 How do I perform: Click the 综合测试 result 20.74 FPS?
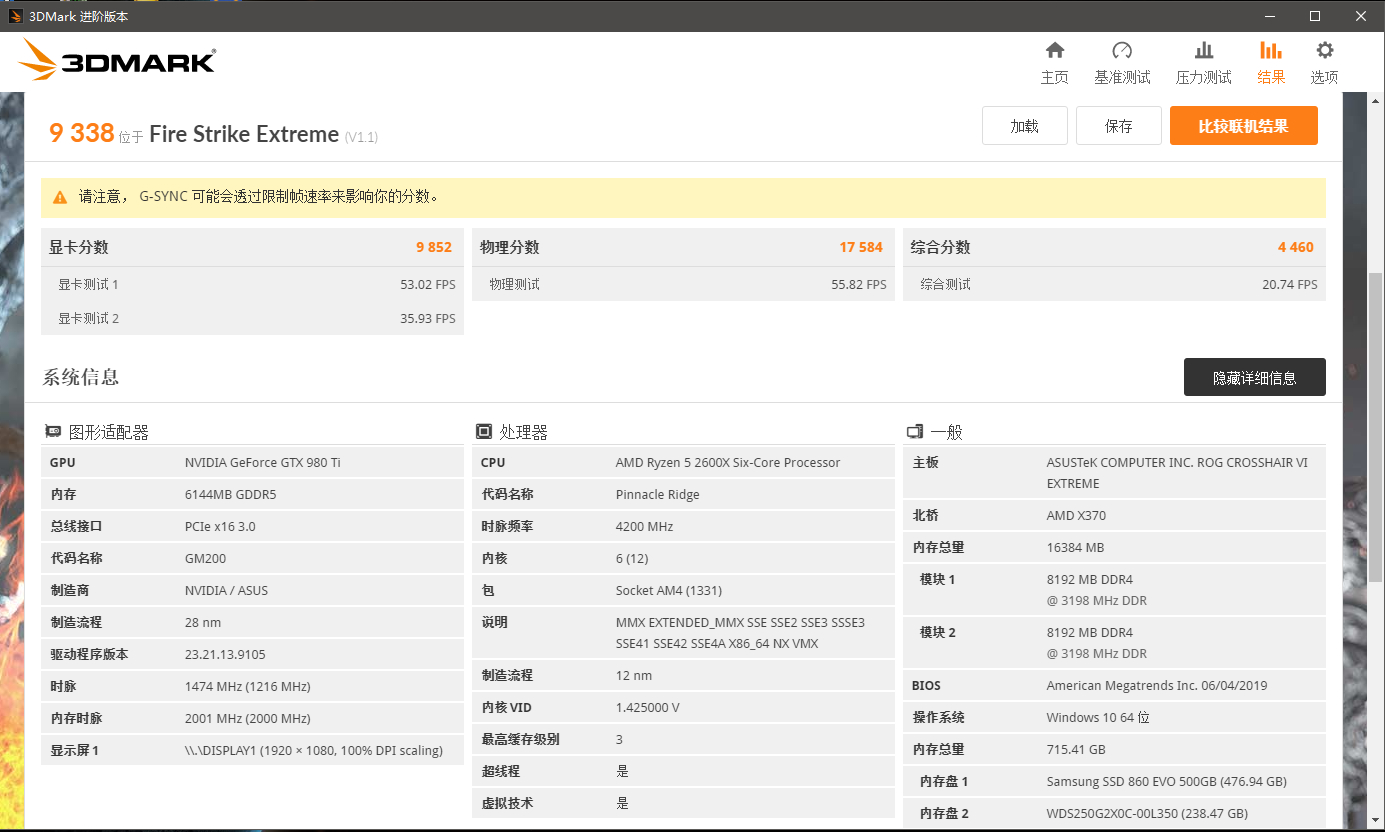(x=1290, y=284)
